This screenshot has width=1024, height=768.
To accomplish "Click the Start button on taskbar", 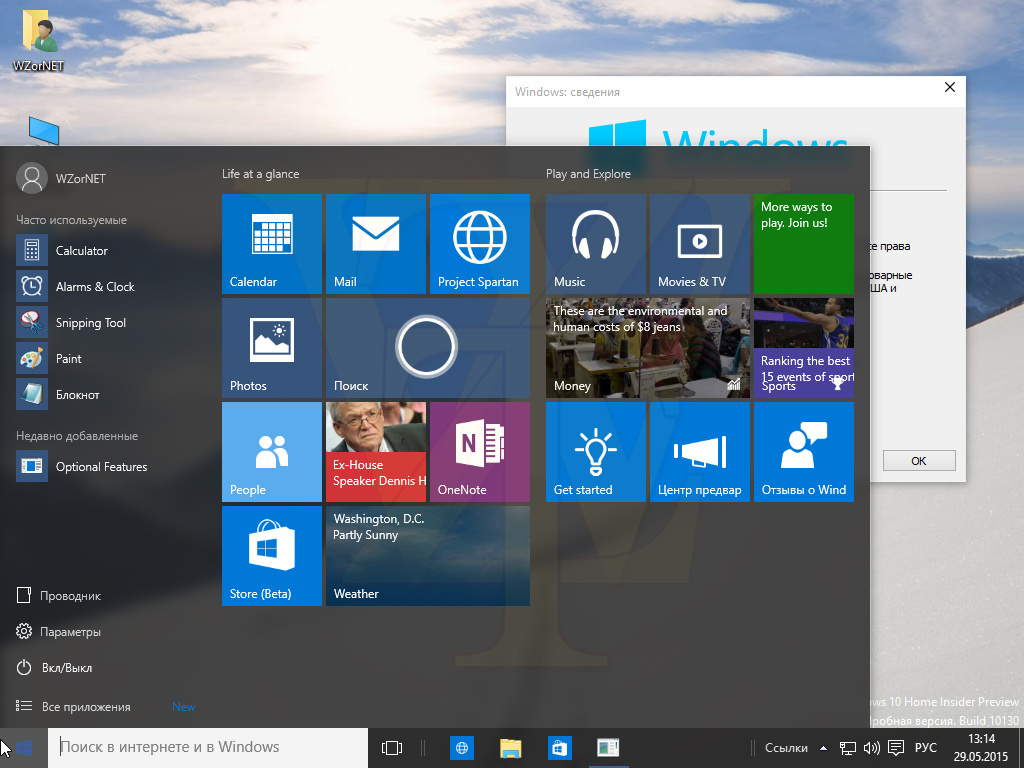I will tap(24, 748).
